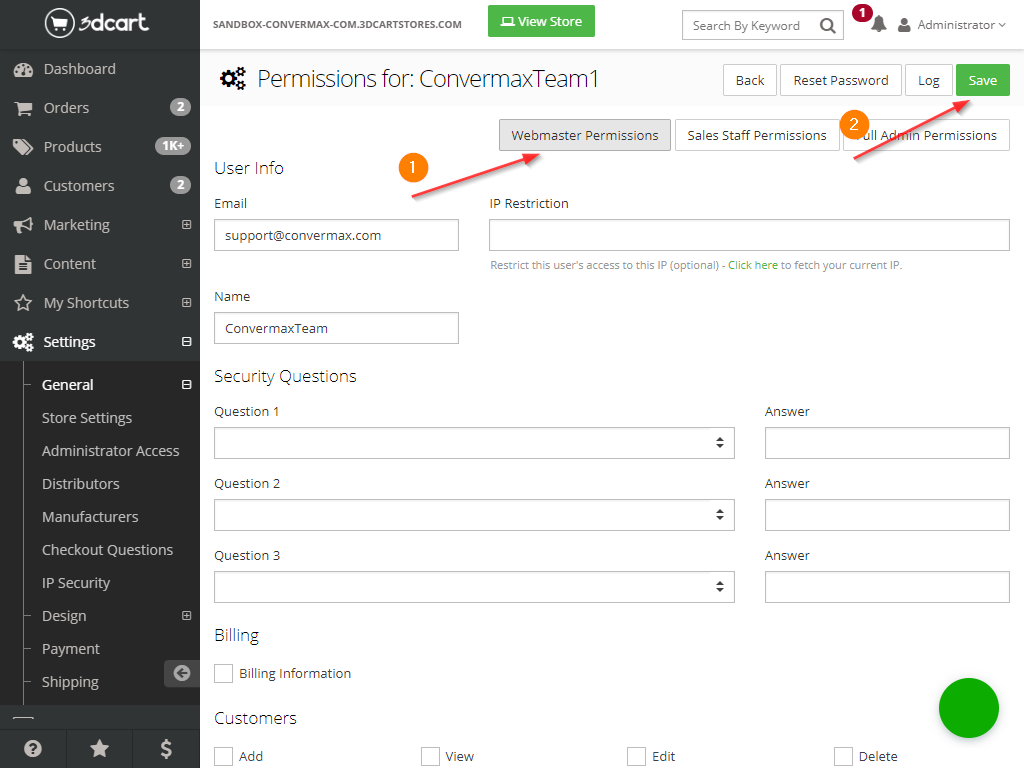The image size is (1024, 768).
Task: Click the Settings gears icon in sidebar
Action: [x=23, y=342]
